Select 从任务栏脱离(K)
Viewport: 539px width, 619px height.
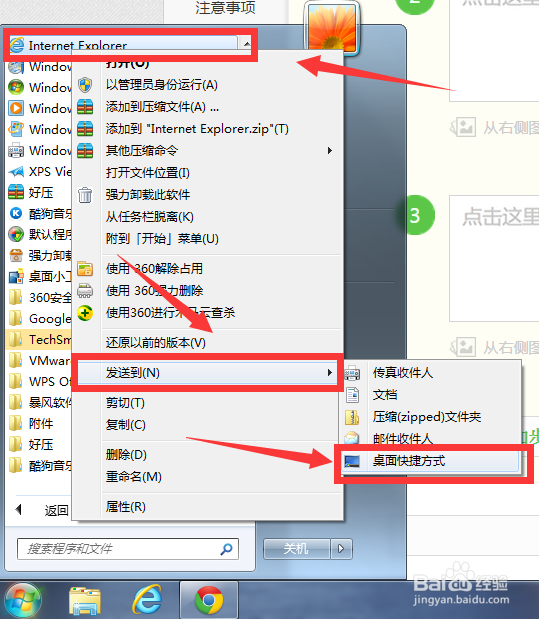tap(150, 217)
